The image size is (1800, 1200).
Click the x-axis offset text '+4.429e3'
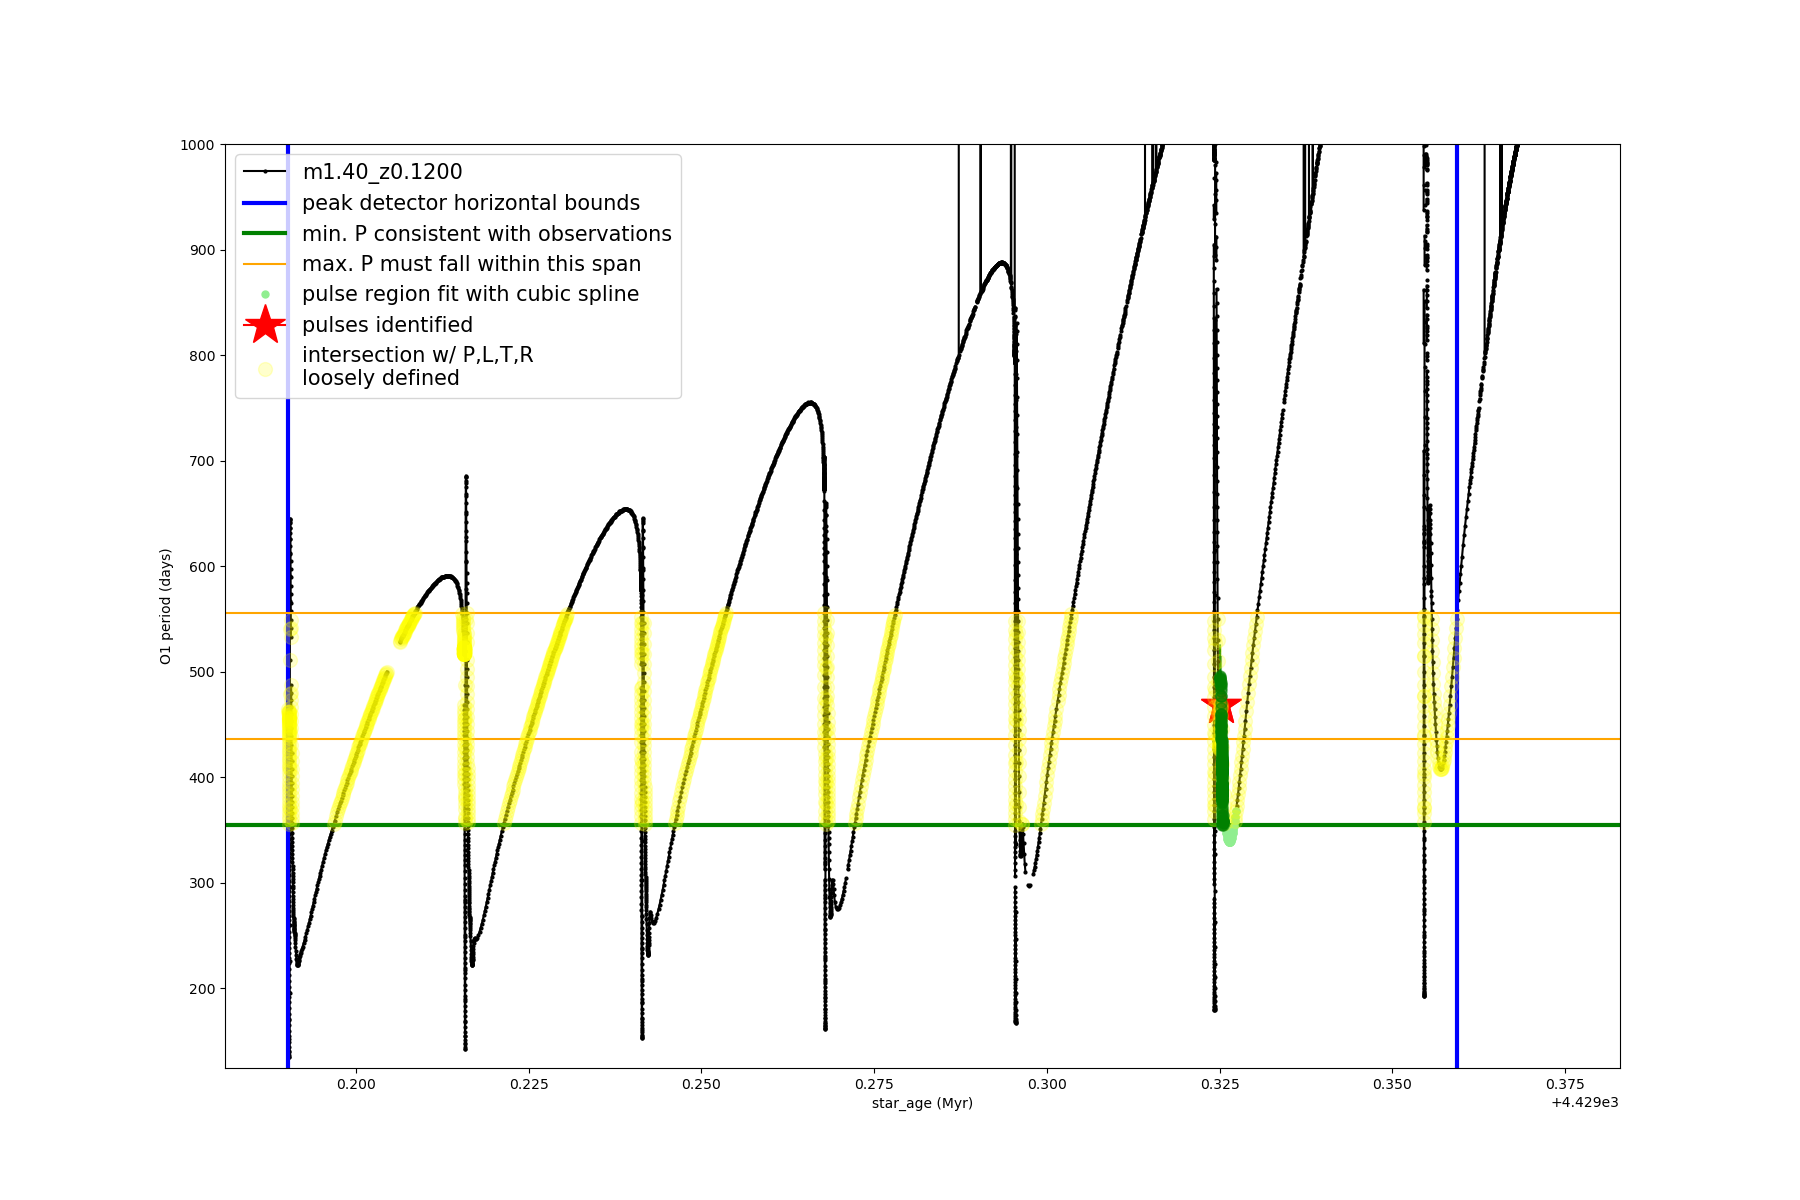pos(1584,1102)
